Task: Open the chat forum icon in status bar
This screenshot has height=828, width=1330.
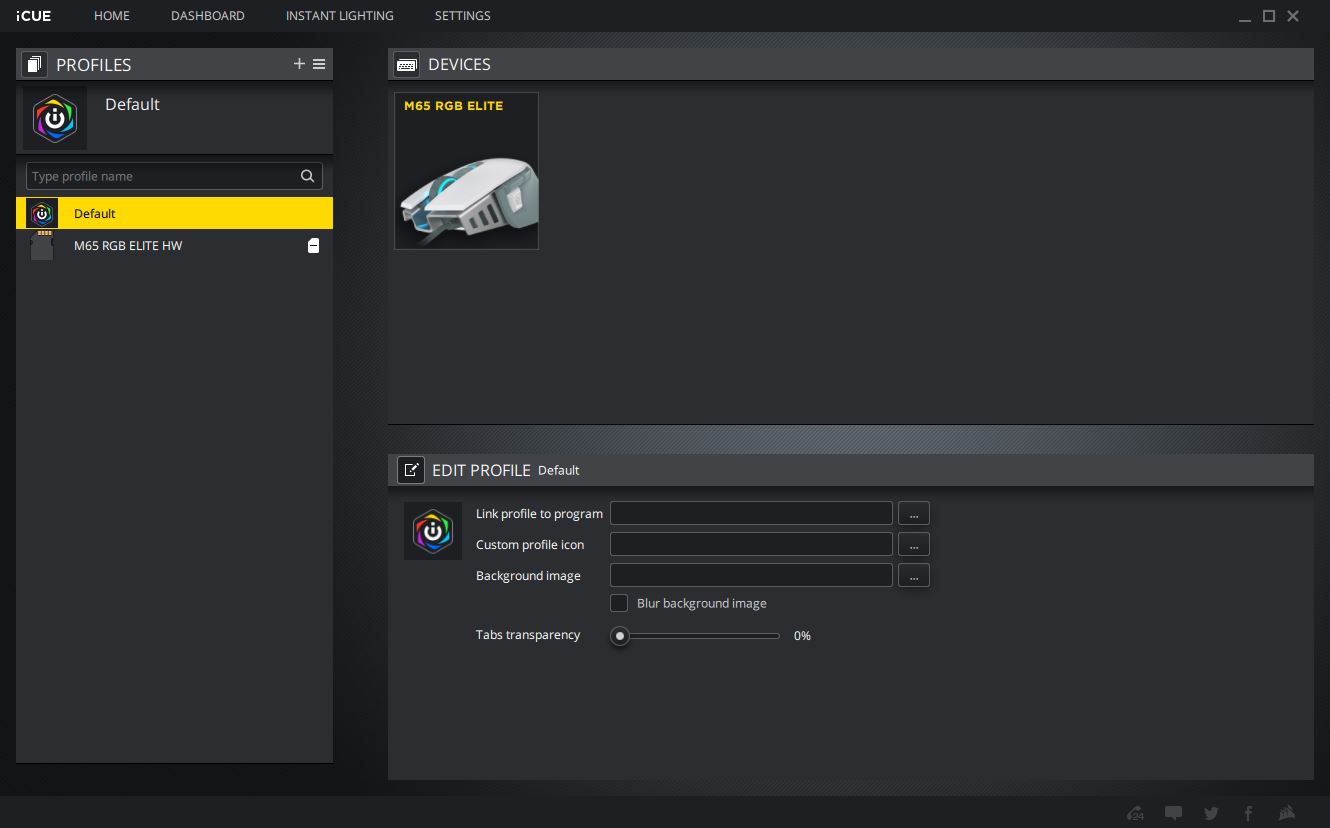Action: point(1173,813)
